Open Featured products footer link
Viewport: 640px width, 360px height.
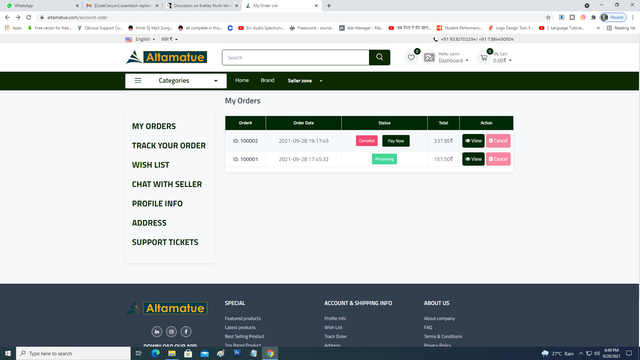(242, 318)
